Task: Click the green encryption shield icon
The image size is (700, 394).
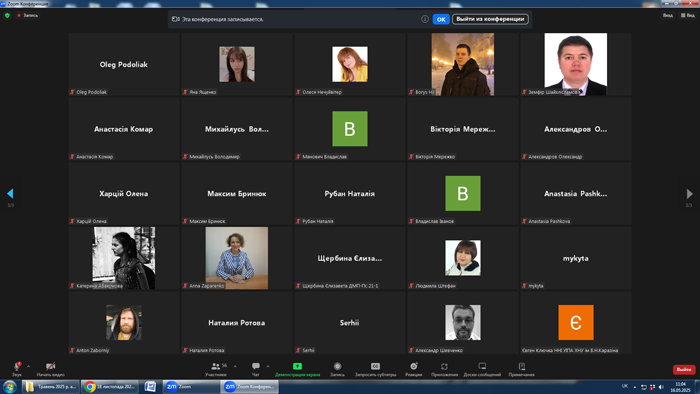Action: tap(7, 15)
